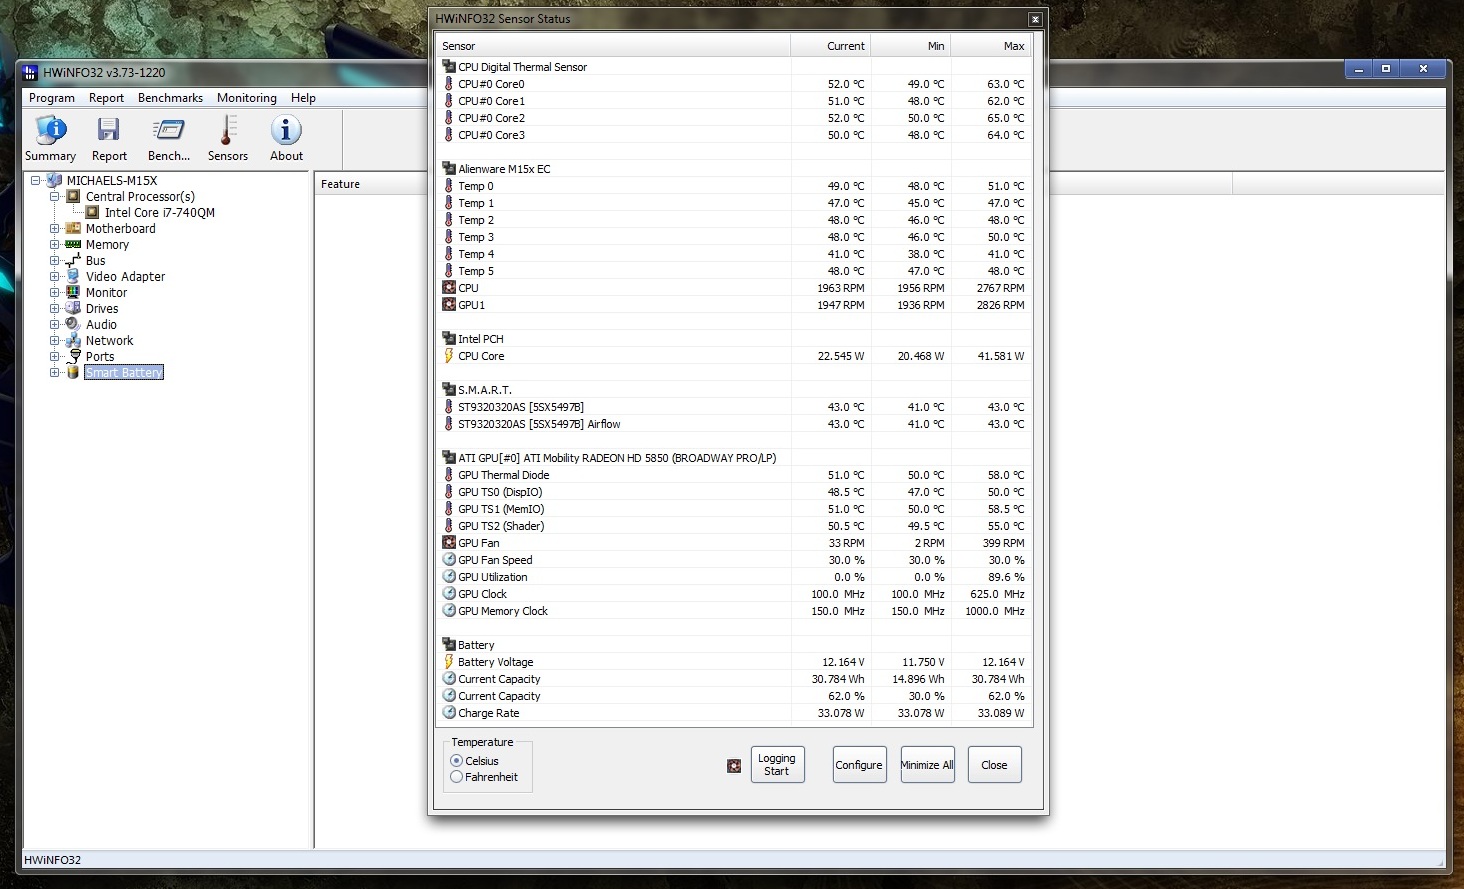Viewport: 1464px width, 889px height.
Task: Click fan icon of the GPU1 RPM row
Action: point(449,305)
